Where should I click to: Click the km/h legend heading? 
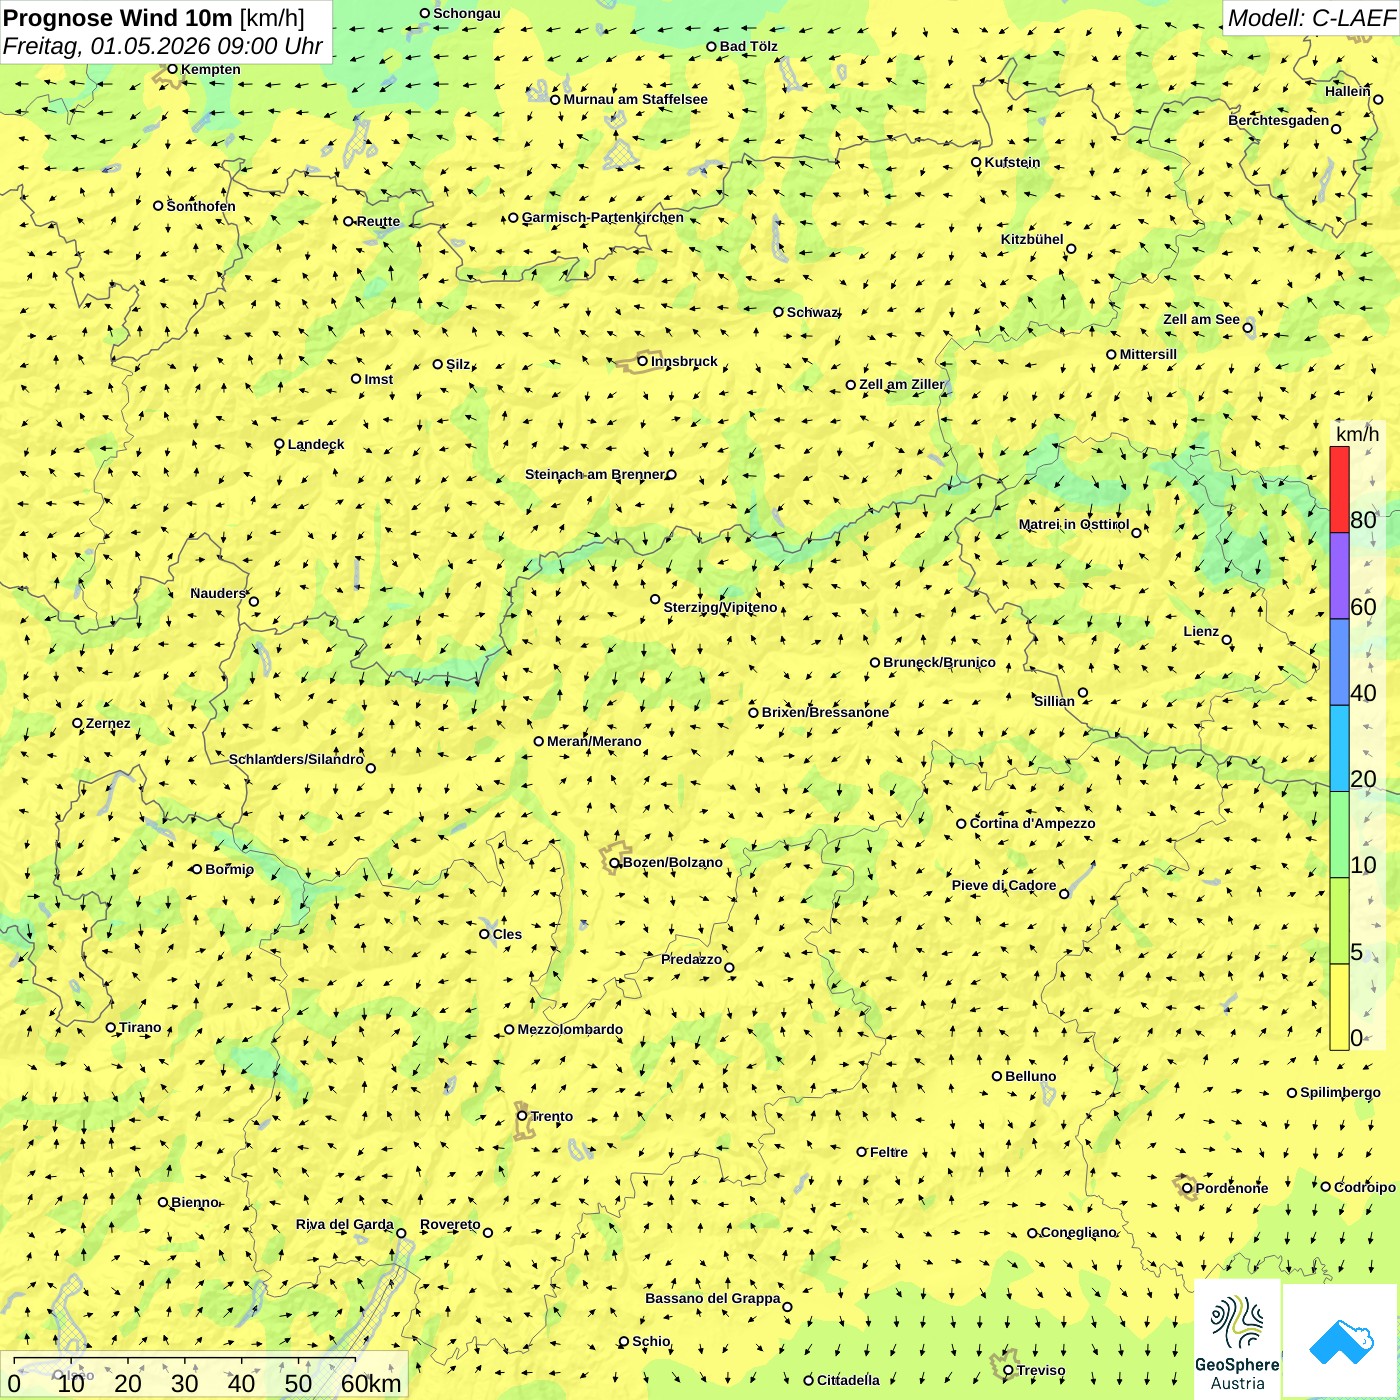point(1357,434)
